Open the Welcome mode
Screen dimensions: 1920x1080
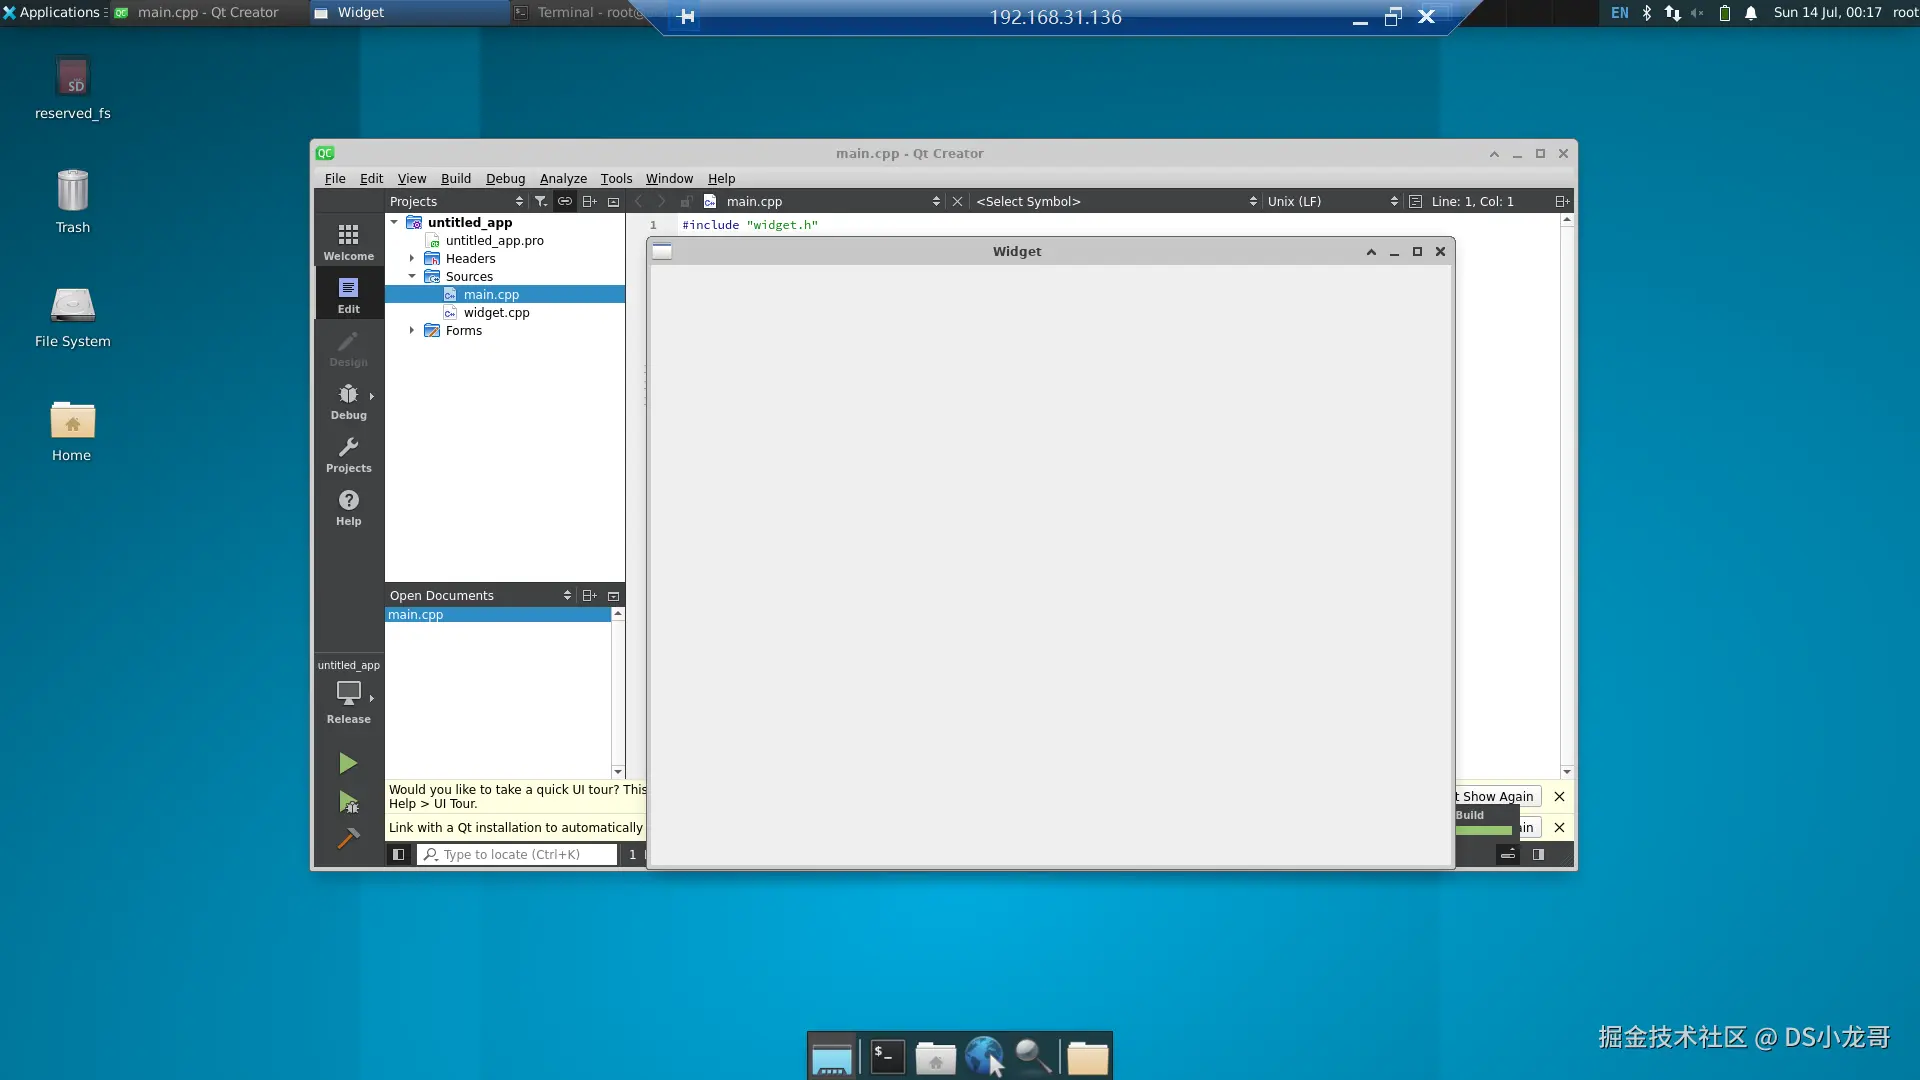click(348, 242)
